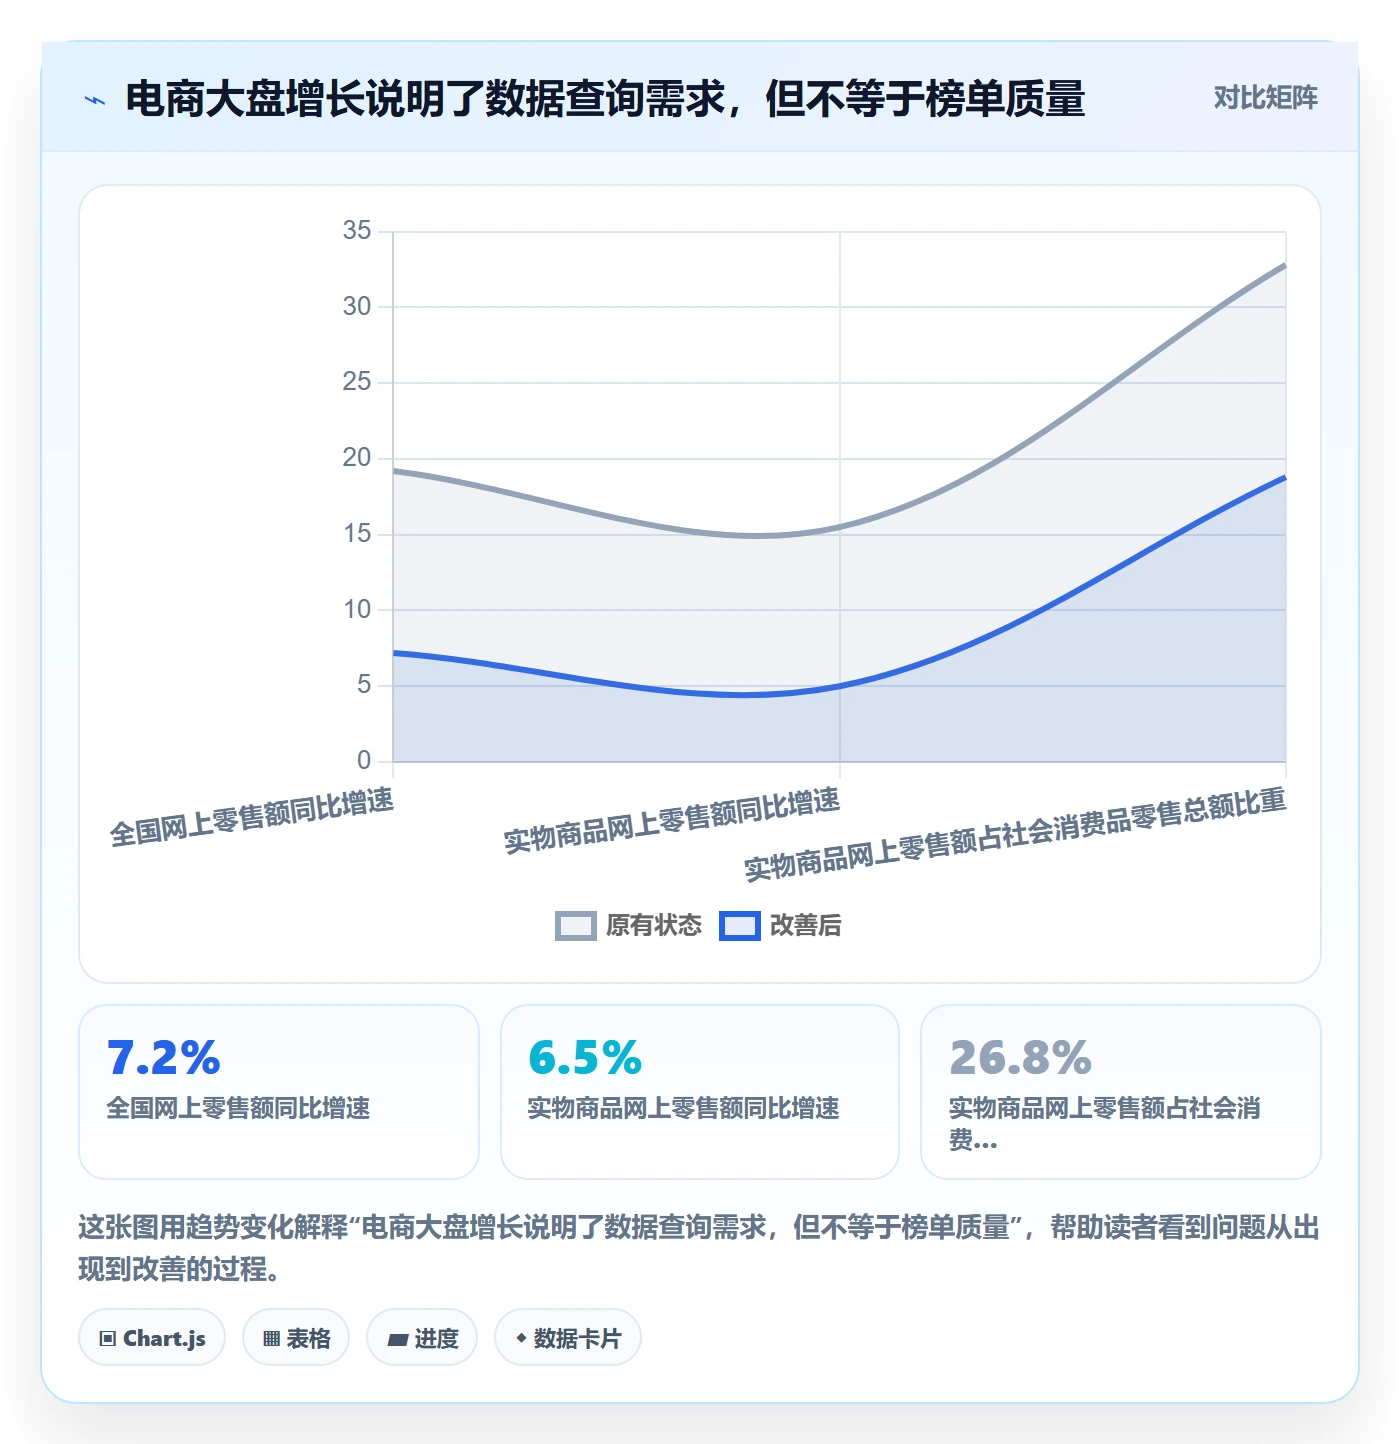1400x1444 pixels.
Task: Click the y-axis value 35
Action: point(357,231)
